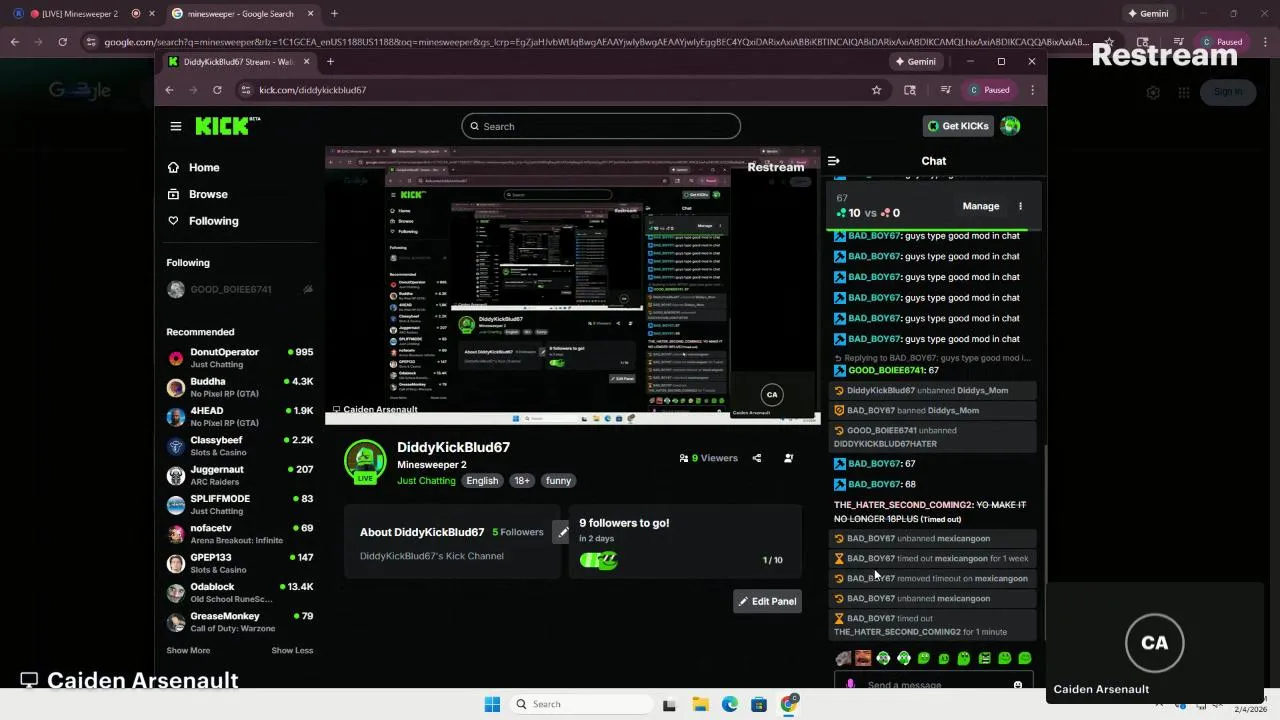Click Chrome icon on taskbar

[x=789, y=704]
